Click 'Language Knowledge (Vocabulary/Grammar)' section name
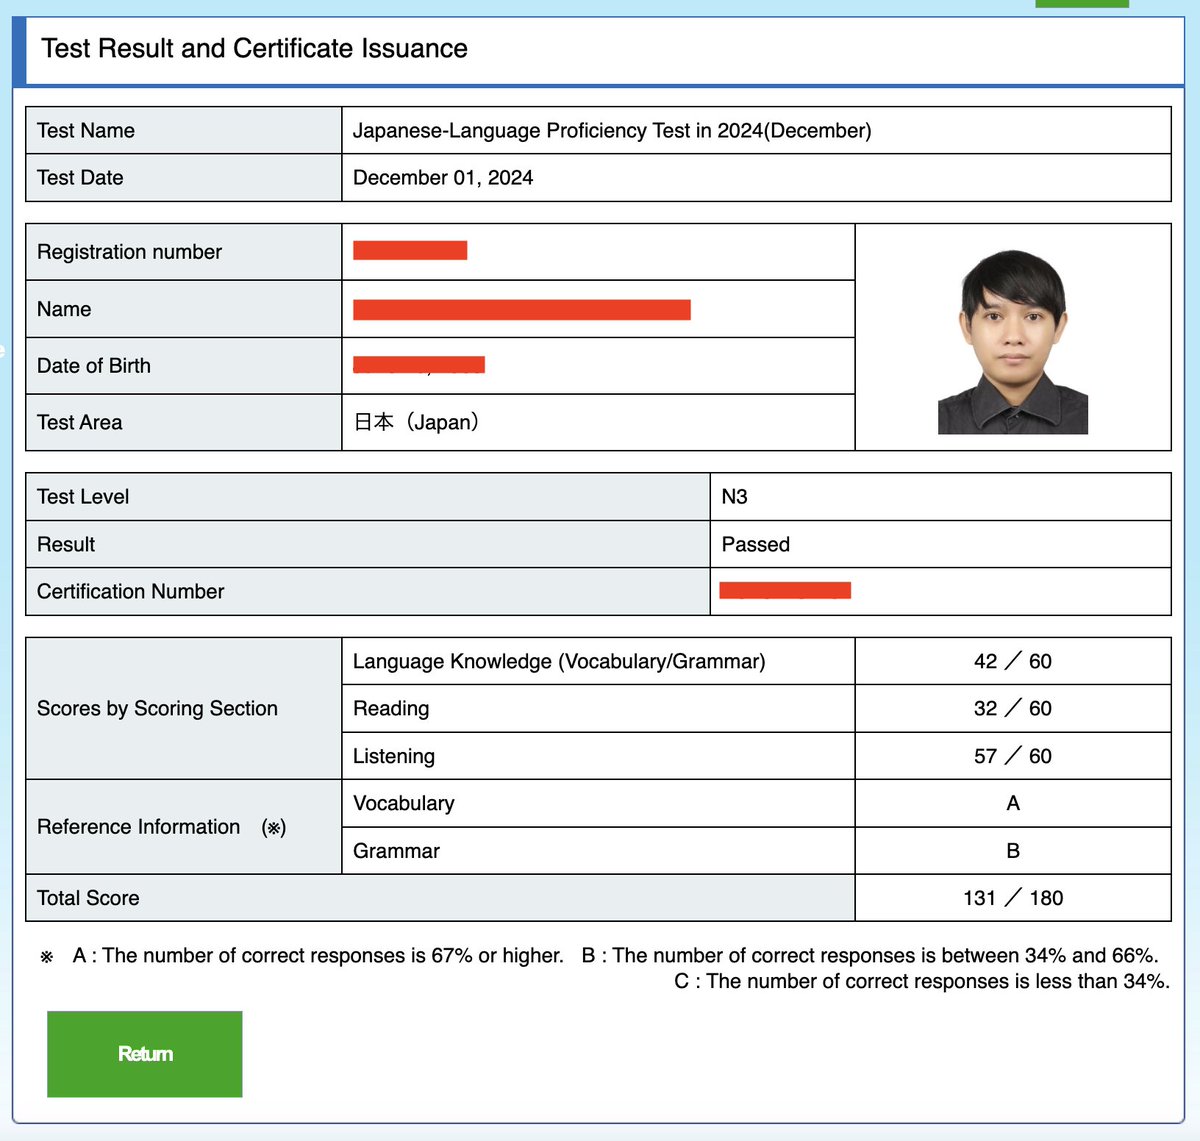1200x1141 pixels. (x=559, y=661)
